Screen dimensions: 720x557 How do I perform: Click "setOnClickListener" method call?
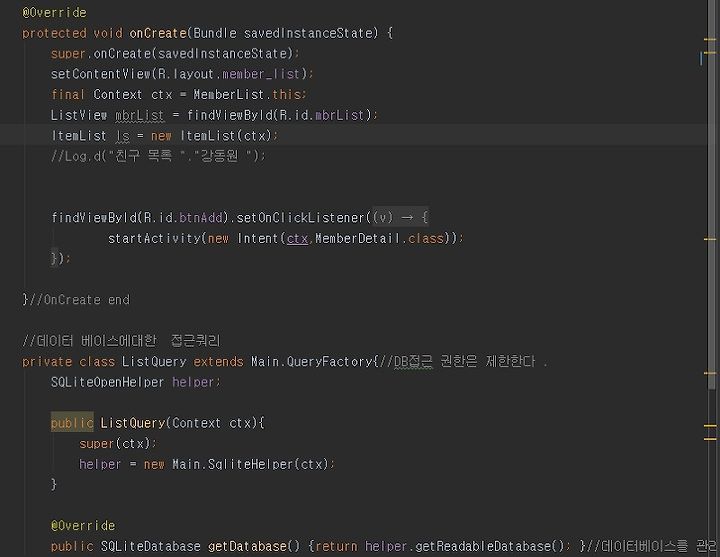pos(300,217)
